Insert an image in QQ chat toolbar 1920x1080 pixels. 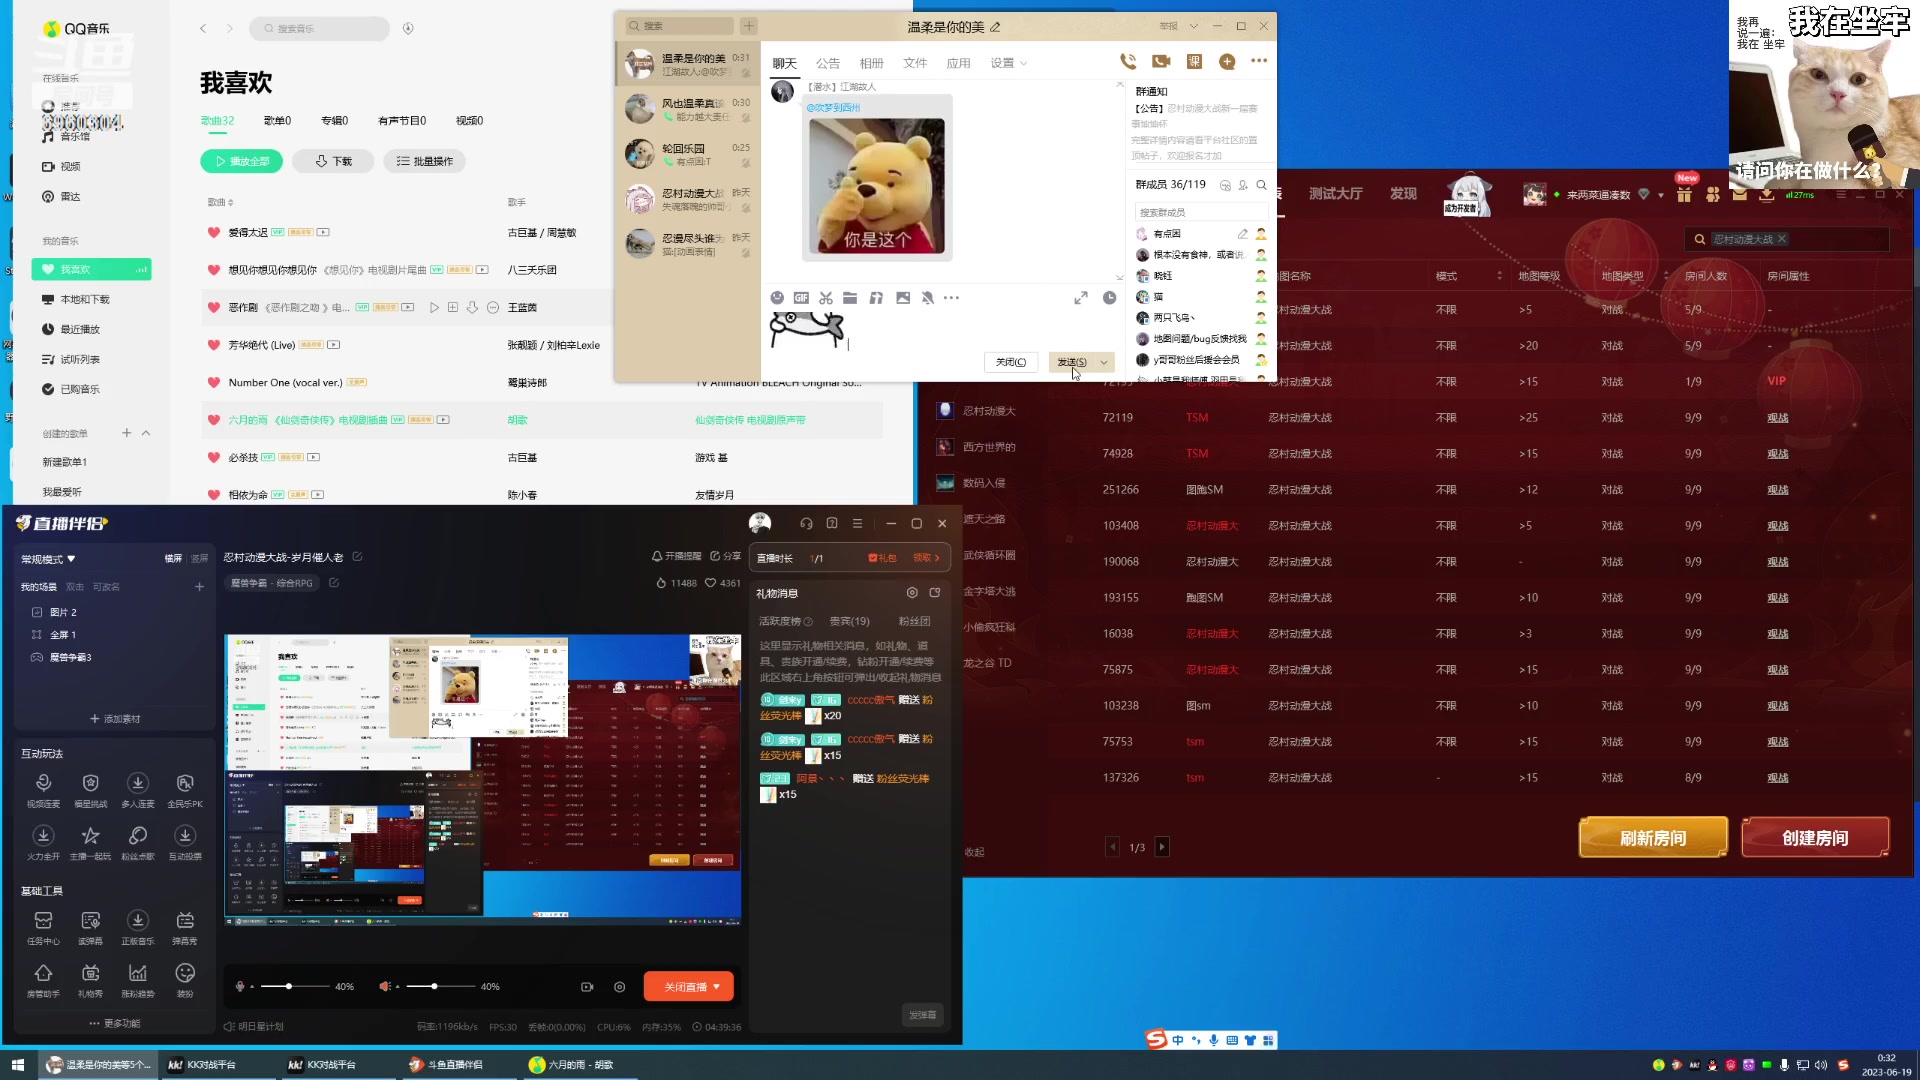pyautogui.click(x=903, y=298)
